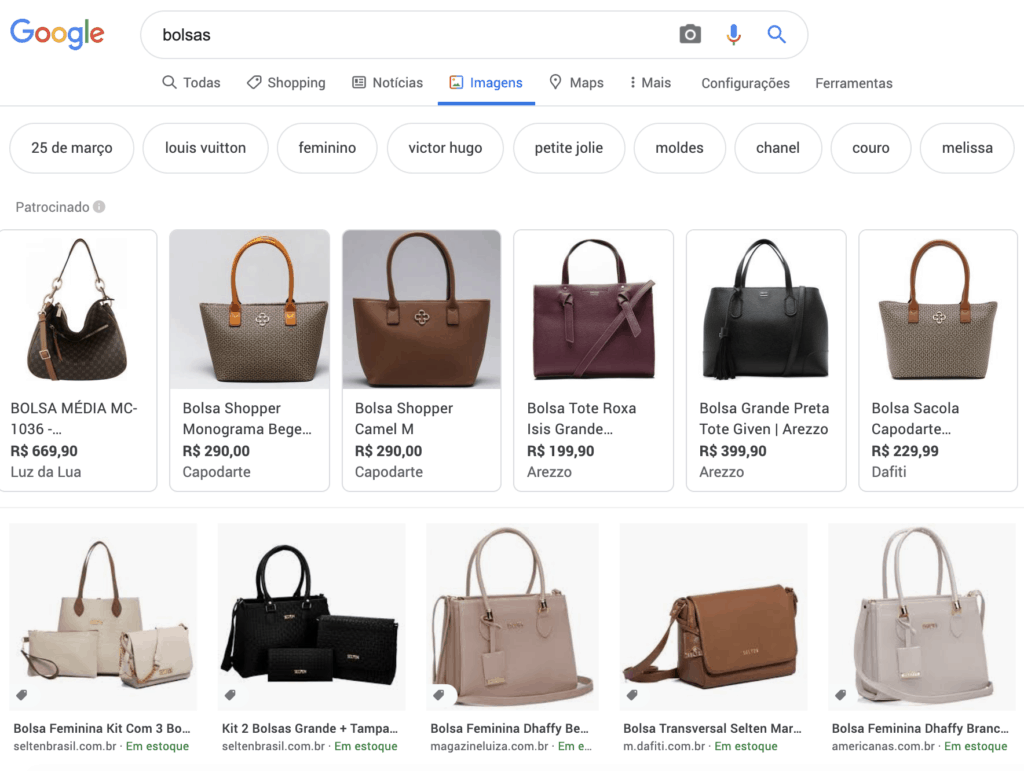This screenshot has height=771, width=1024.
Task: Click tag icon on Kit 2 Bolsas image
Action: coord(230,695)
